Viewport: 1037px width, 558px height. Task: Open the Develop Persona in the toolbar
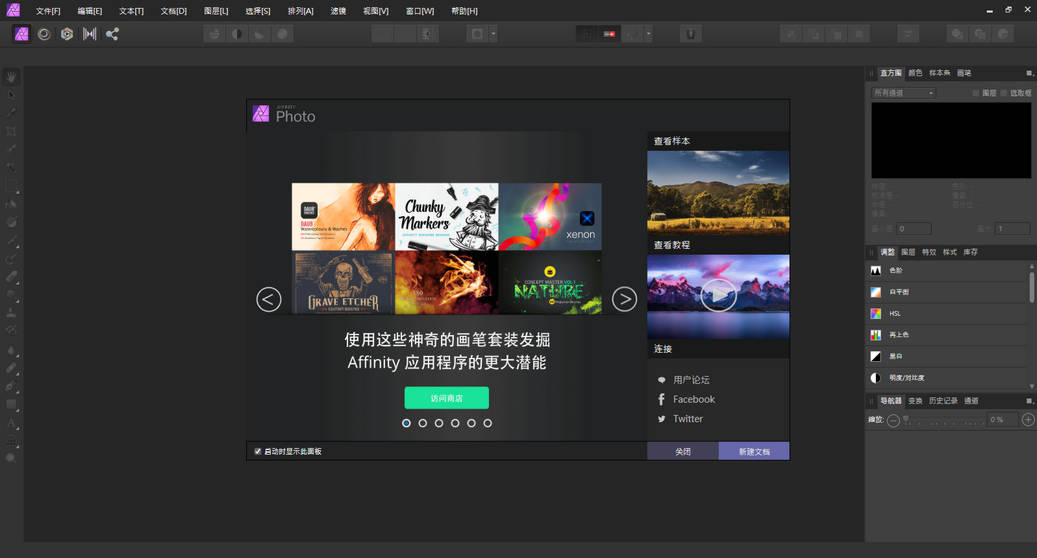click(x=67, y=34)
